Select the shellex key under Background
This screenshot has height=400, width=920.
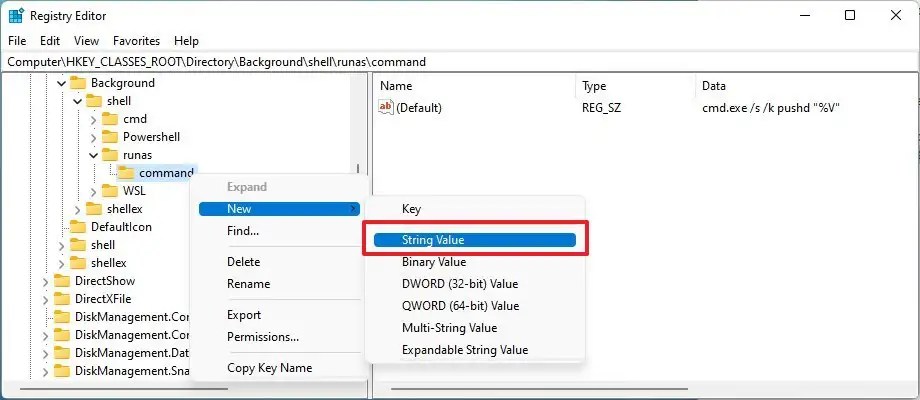[124, 209]
